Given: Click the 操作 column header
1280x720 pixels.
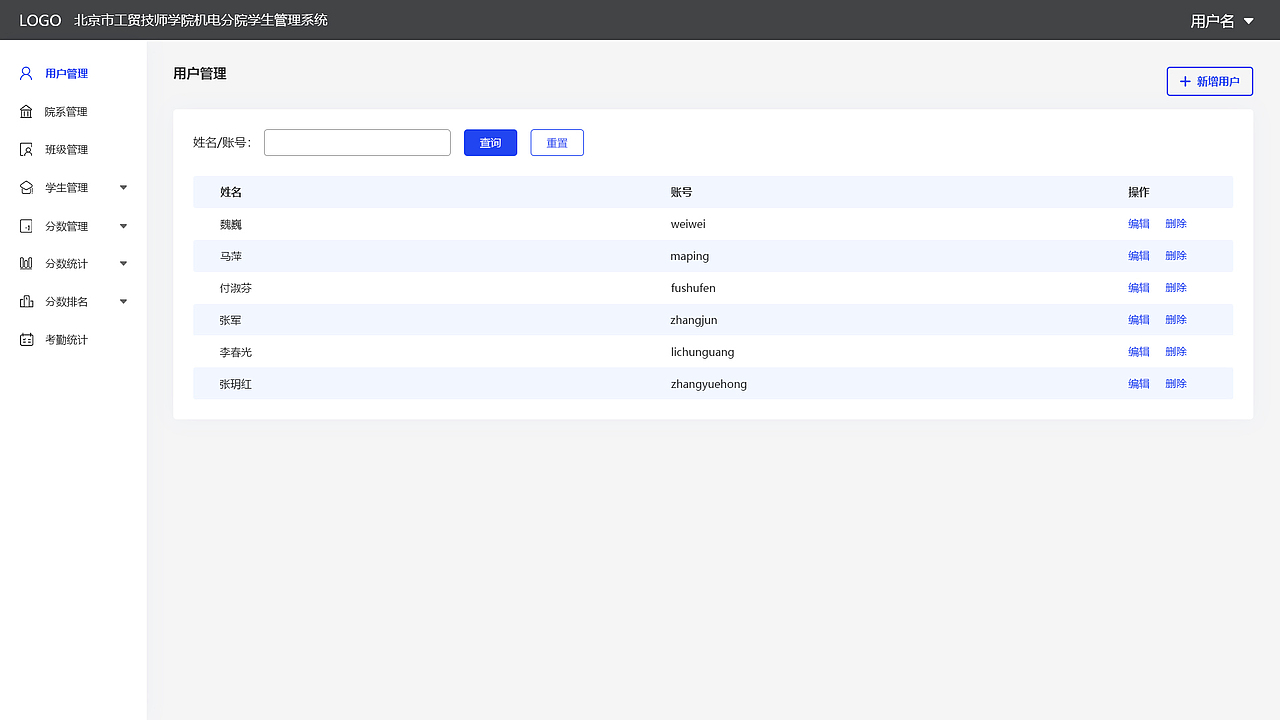Looking at the screenshot, I should tap(1139, 192).
